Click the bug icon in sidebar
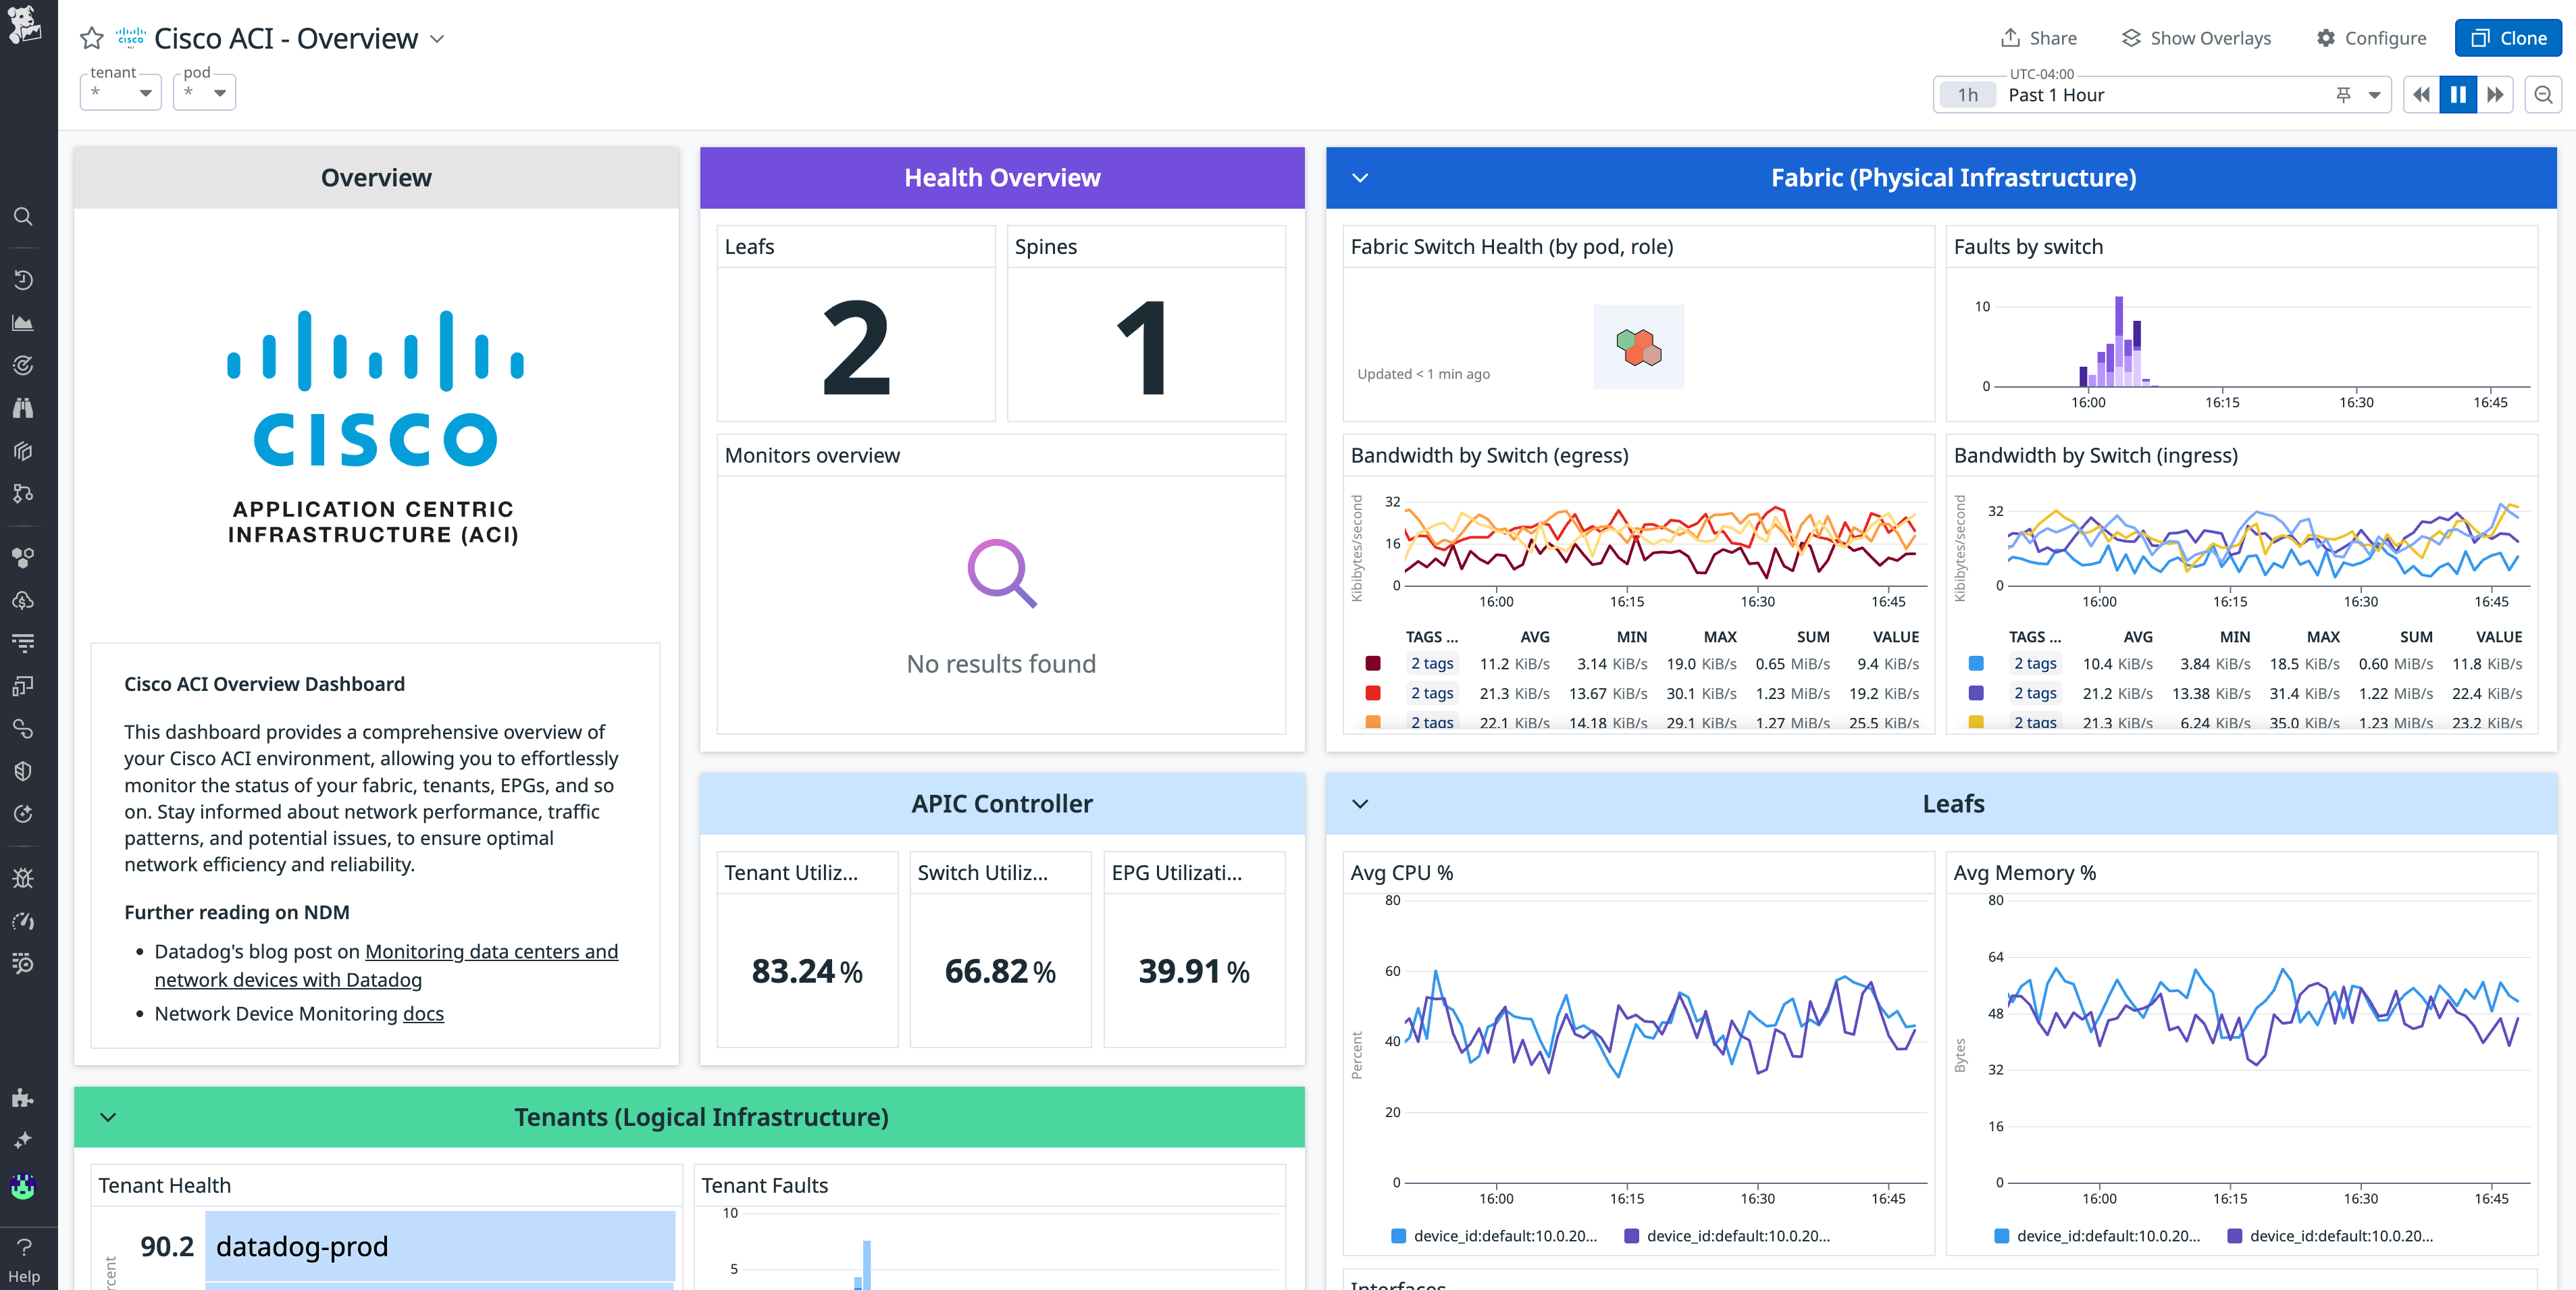 pos(23,878)
